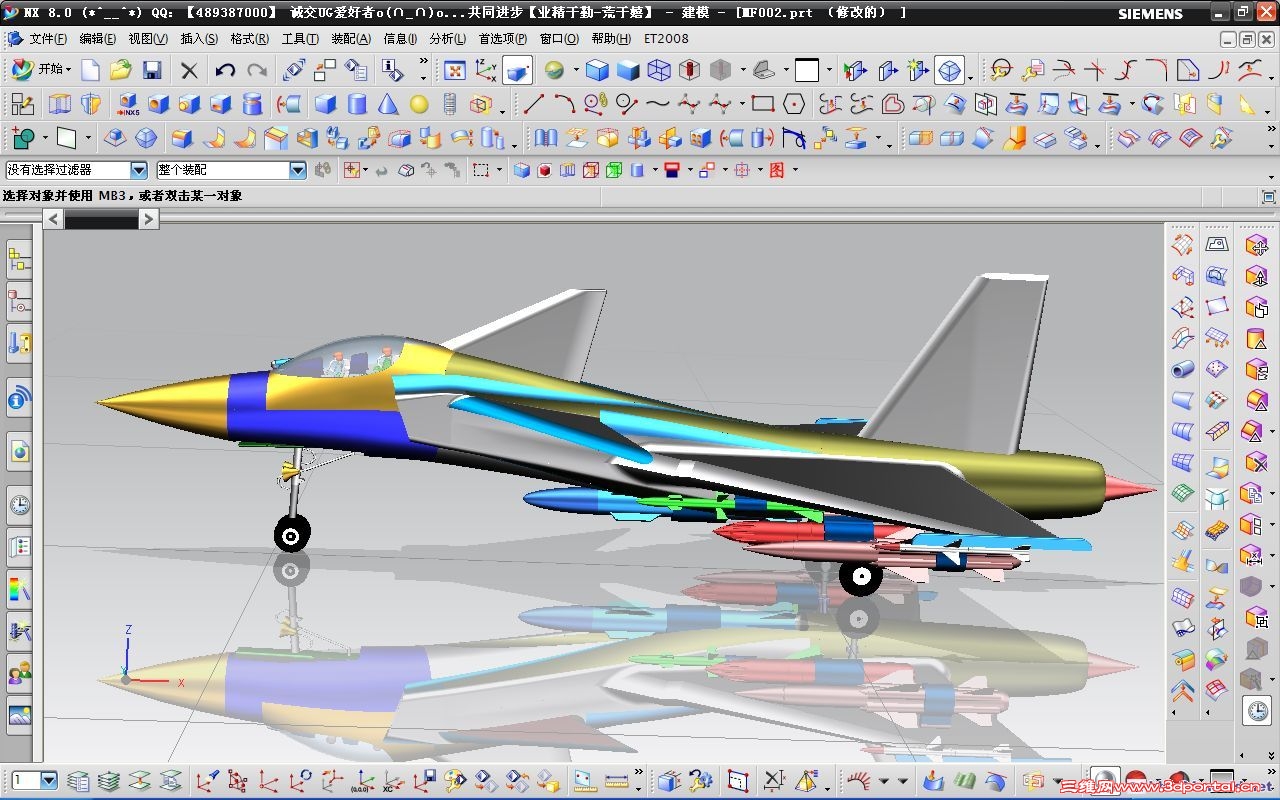Open the 编辑(E) menu
The width and height of the screenshot is (1280, 800).
(x=98, y=39)
